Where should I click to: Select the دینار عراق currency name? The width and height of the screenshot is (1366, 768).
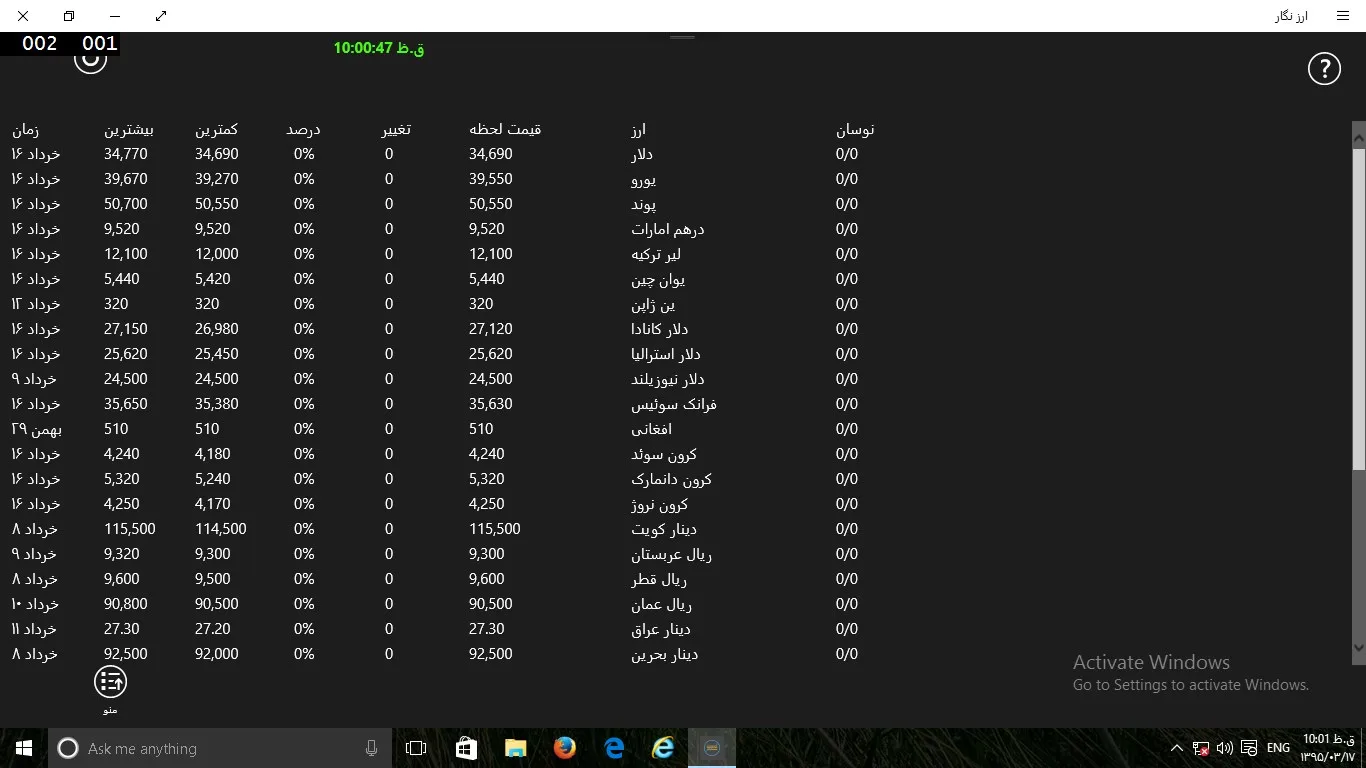pos(660,629)
